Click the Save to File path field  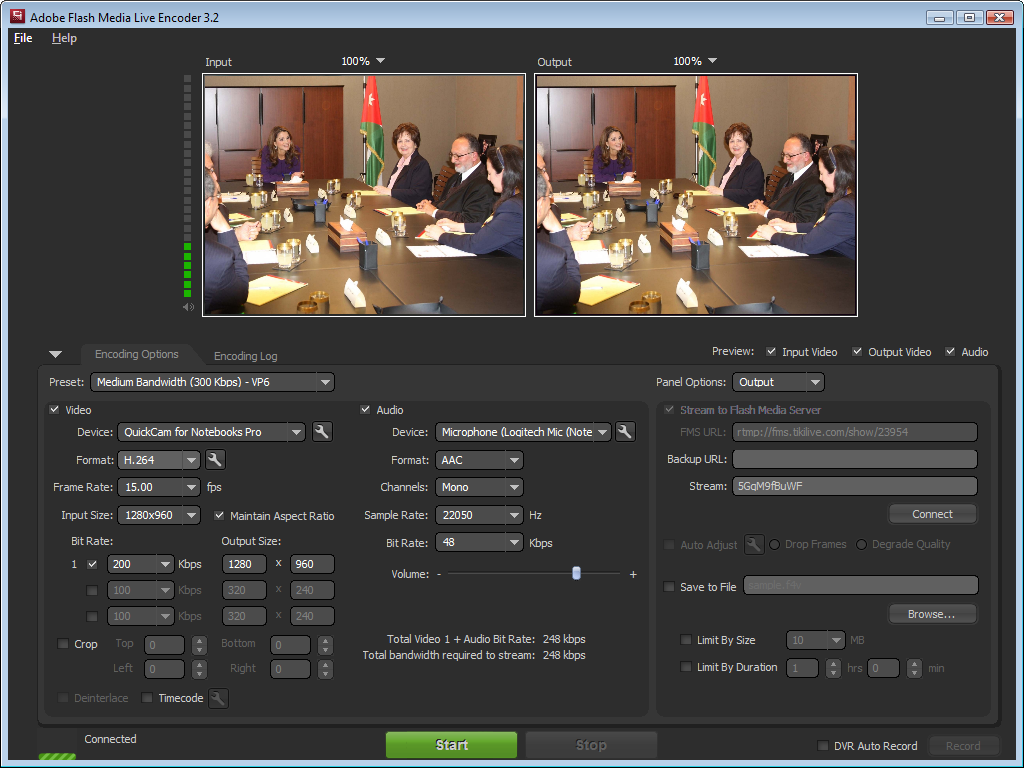(x=861, y=585)
